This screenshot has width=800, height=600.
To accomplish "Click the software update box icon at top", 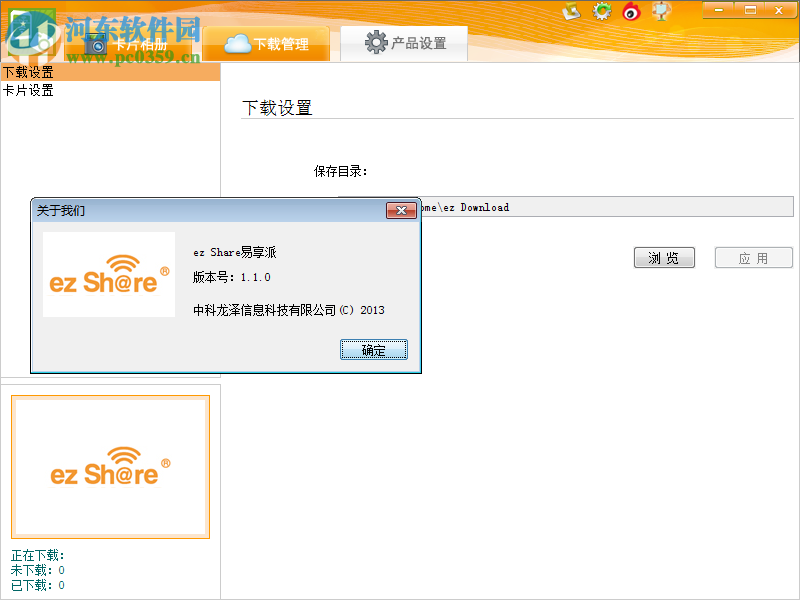I will 571,11.
